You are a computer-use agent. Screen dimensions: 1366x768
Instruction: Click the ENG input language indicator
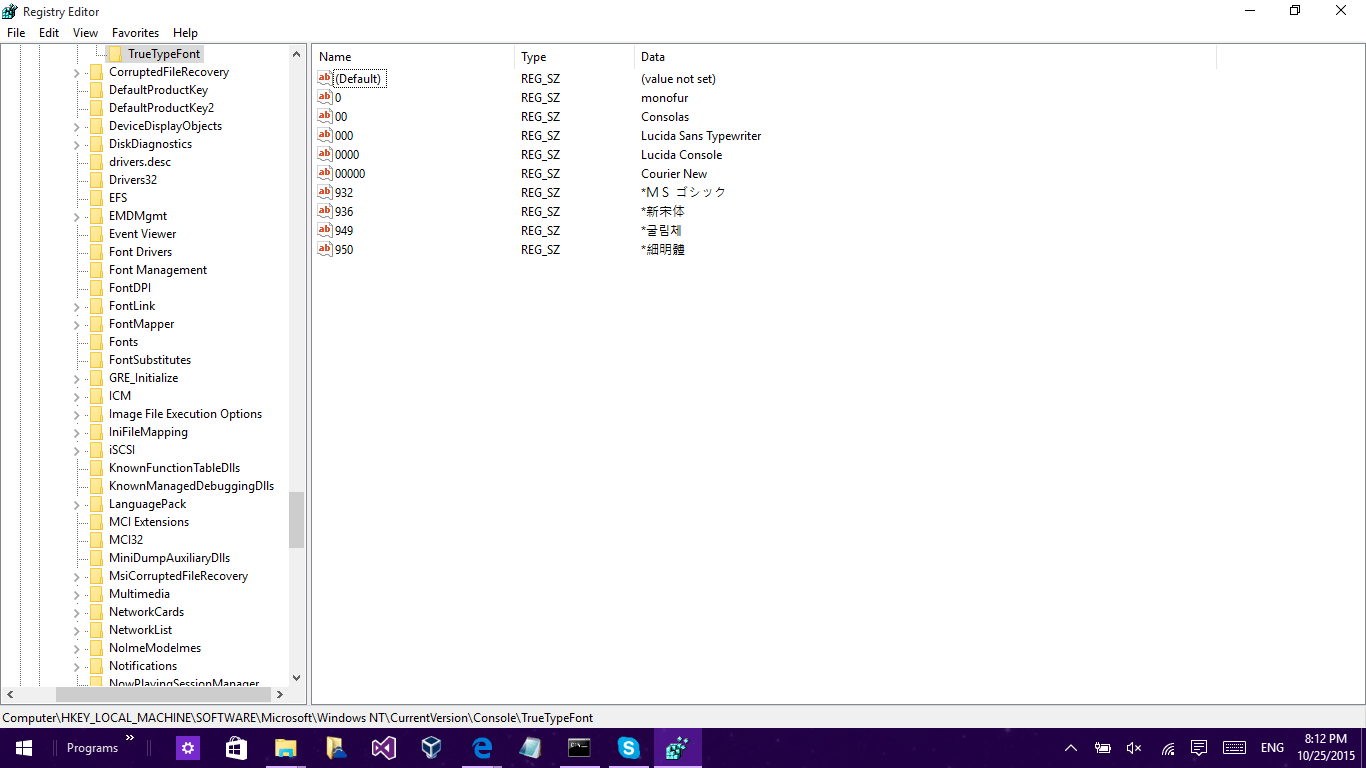tap(1272, 748)
